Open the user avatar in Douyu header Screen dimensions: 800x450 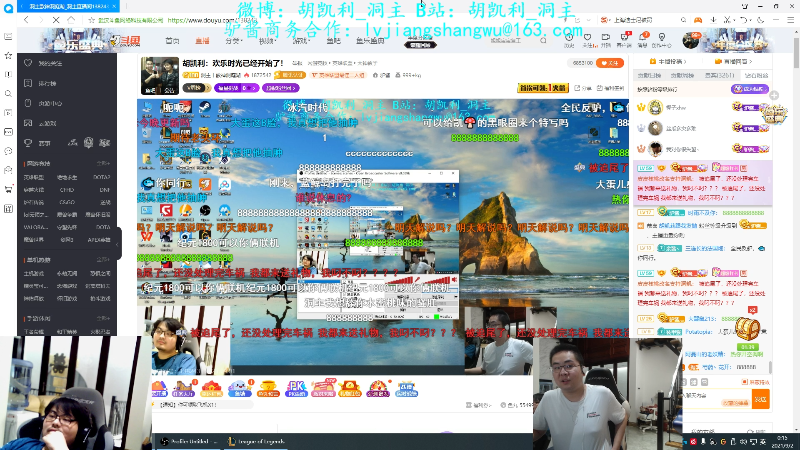691,40
